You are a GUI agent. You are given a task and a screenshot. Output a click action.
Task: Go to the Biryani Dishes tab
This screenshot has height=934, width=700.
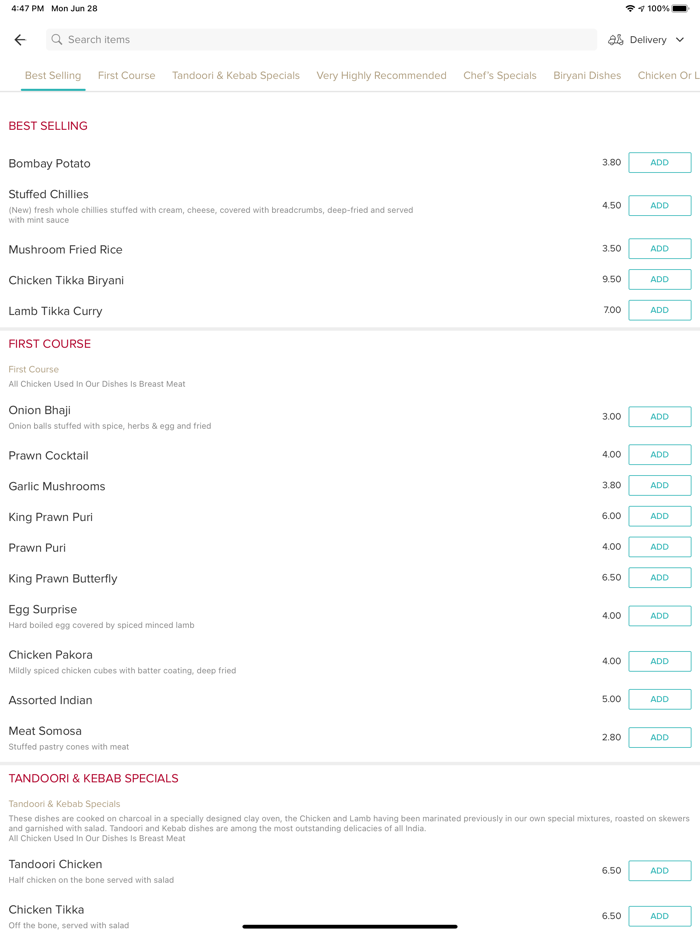[587, 76]
